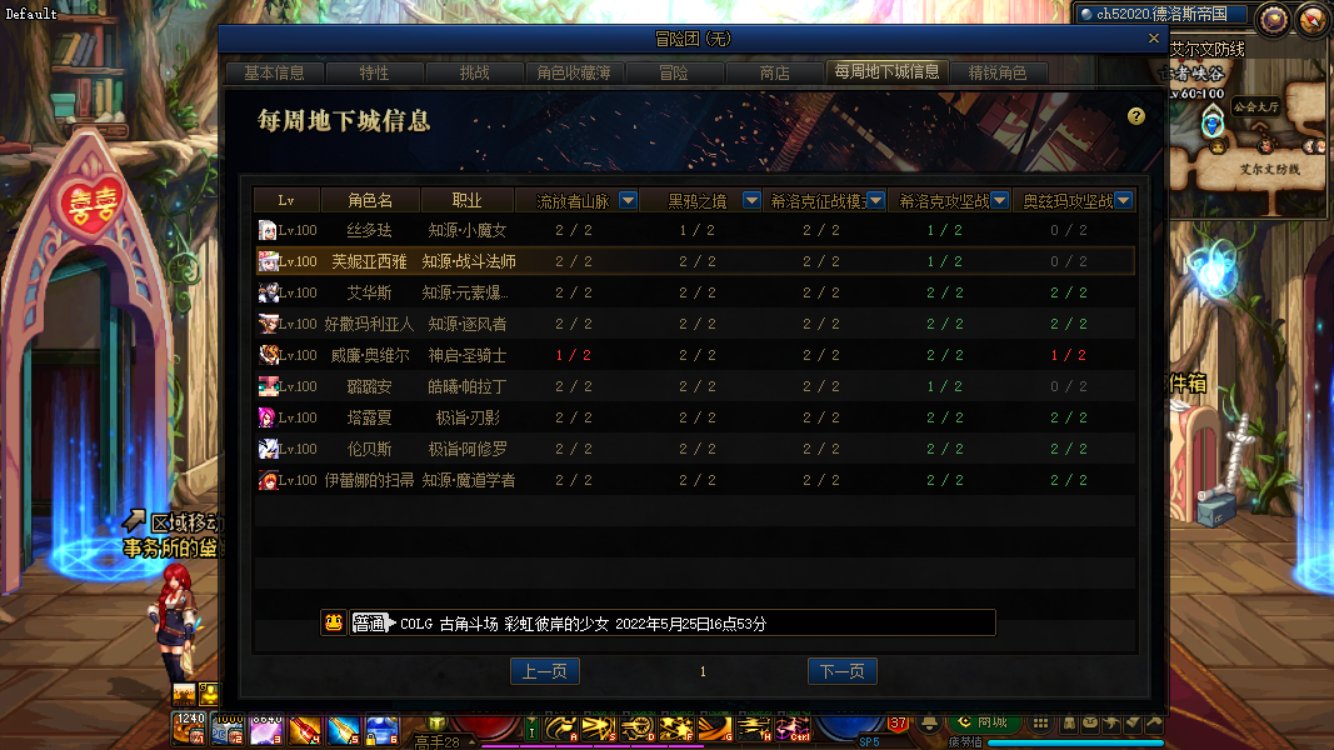Click the round purple-gem badge icon beside channel name
The image size is (1334, 750).
[1273, 19]
